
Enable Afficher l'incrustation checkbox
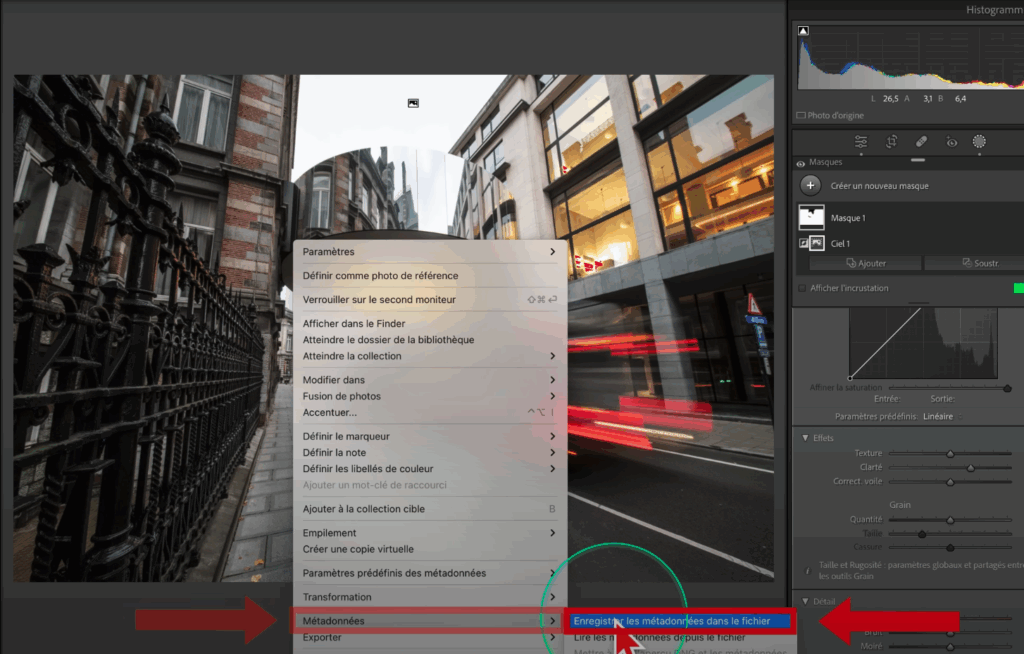tap(801, 288)
